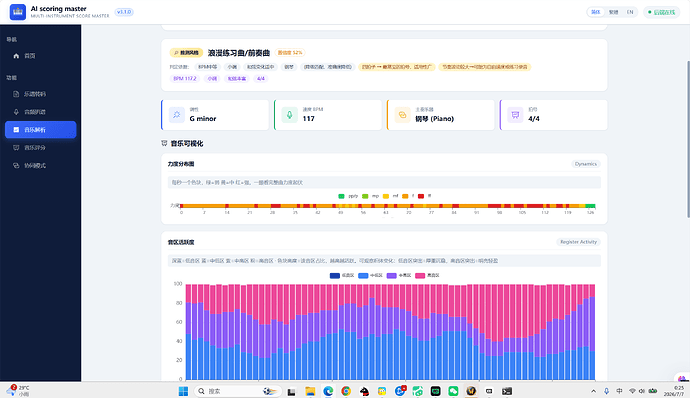Click the G minor key card
The width and height of the screenshot is (690, 398).
[215, 115]
